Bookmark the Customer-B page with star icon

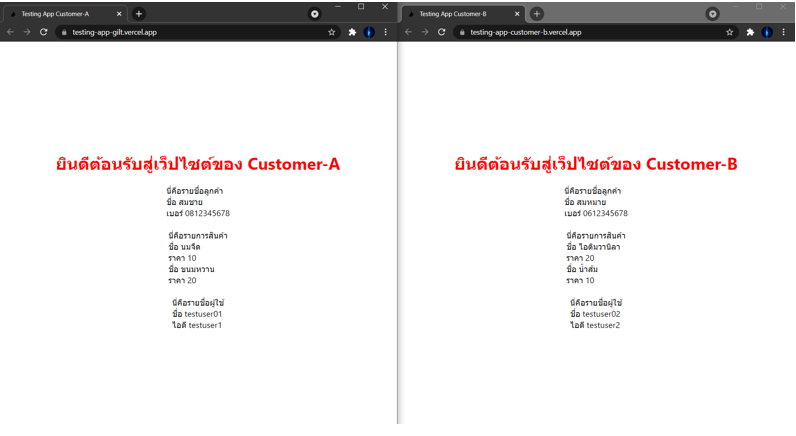(x=729, y=32)
